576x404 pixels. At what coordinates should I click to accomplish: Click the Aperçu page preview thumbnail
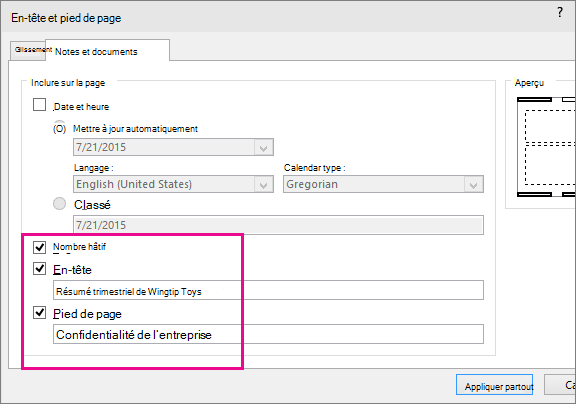point(546,147)
